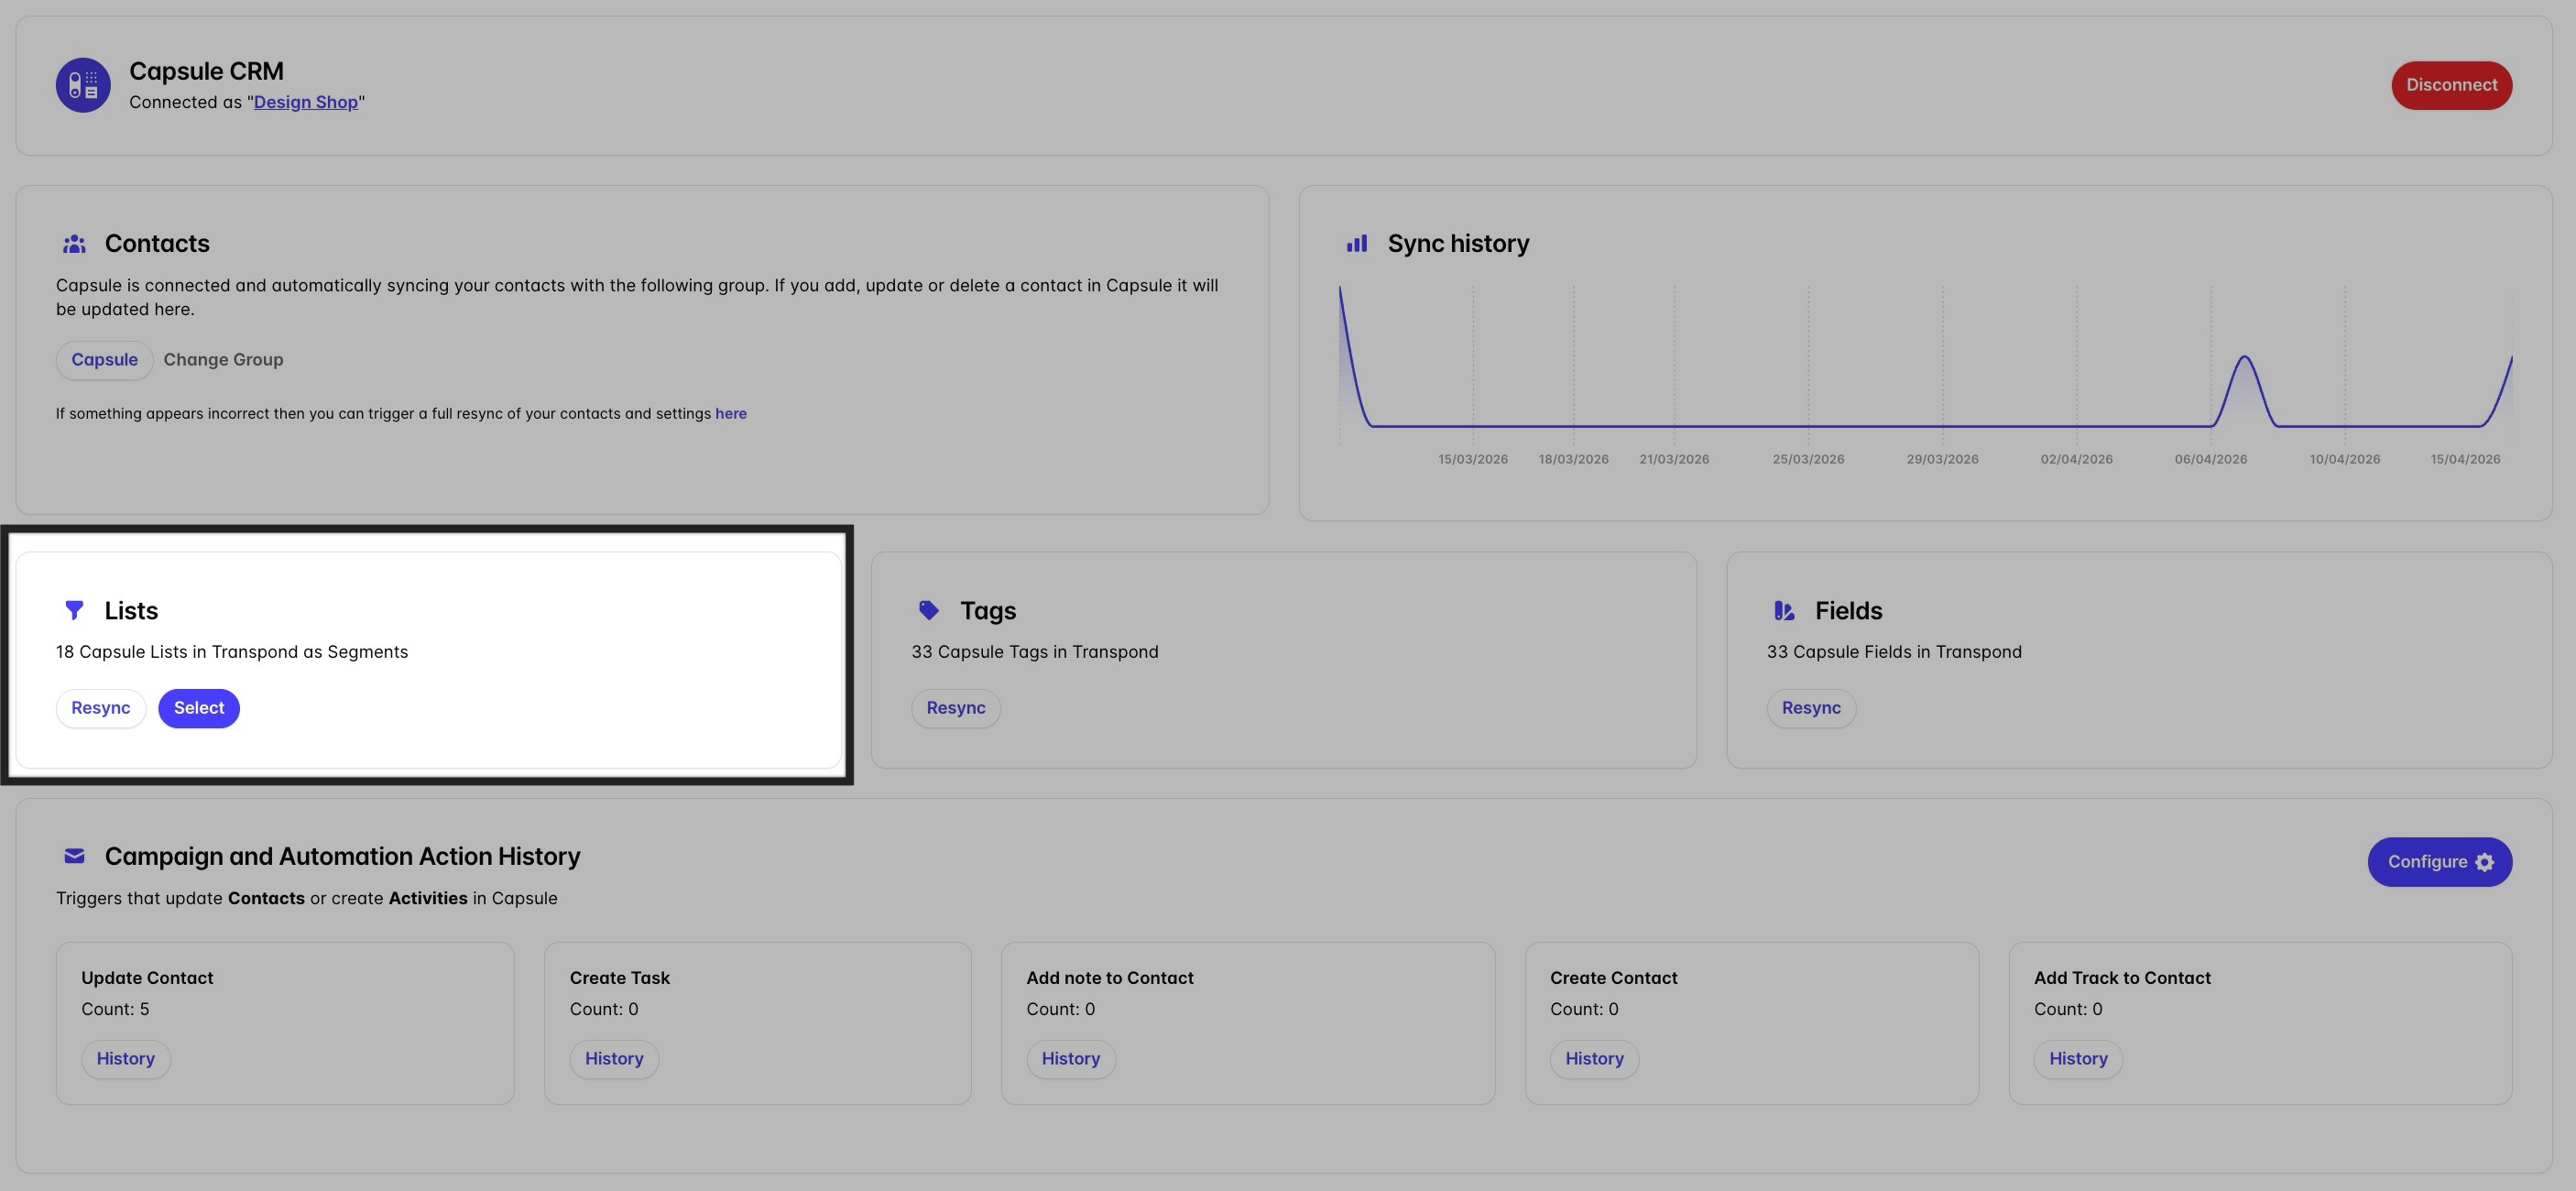View History for Update Contact

126,1059
